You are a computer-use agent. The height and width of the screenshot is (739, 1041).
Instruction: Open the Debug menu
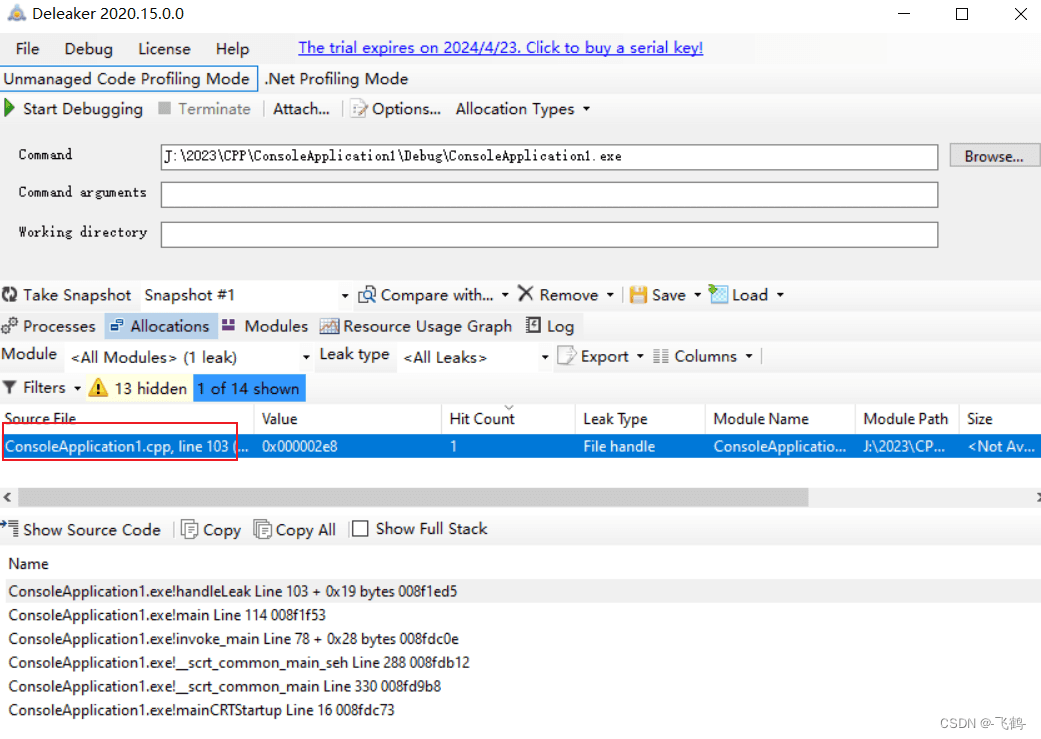[x=88, y=48]
